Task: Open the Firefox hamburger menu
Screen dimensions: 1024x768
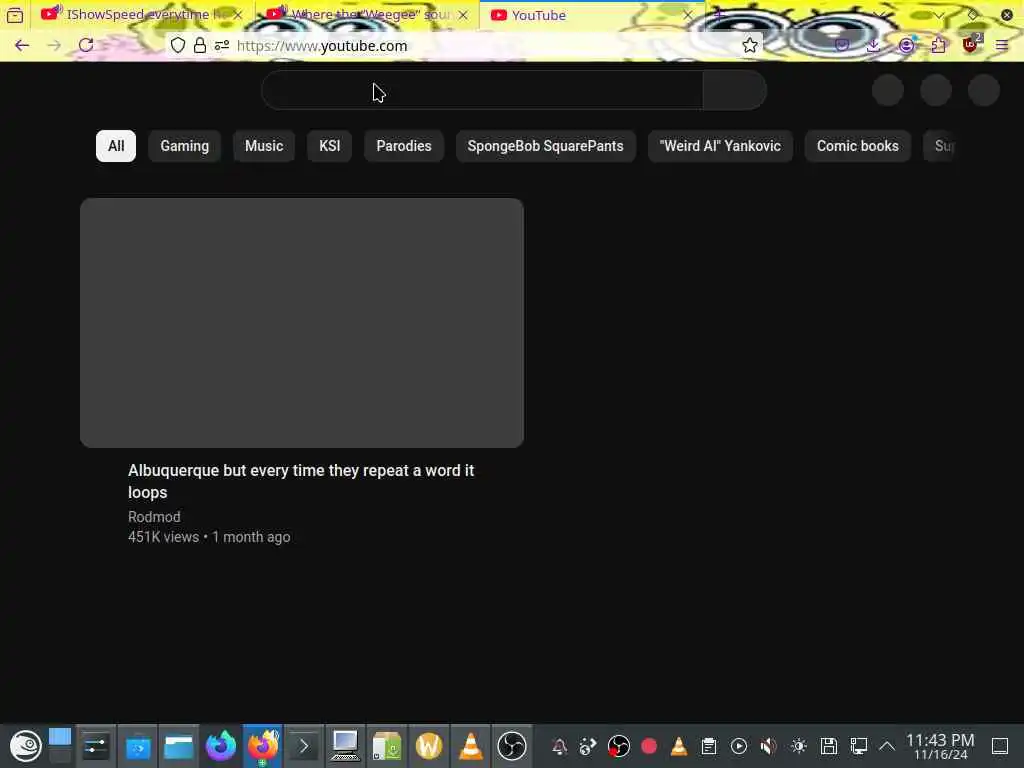Action: pyautogui.click(x=1002, y=45)
